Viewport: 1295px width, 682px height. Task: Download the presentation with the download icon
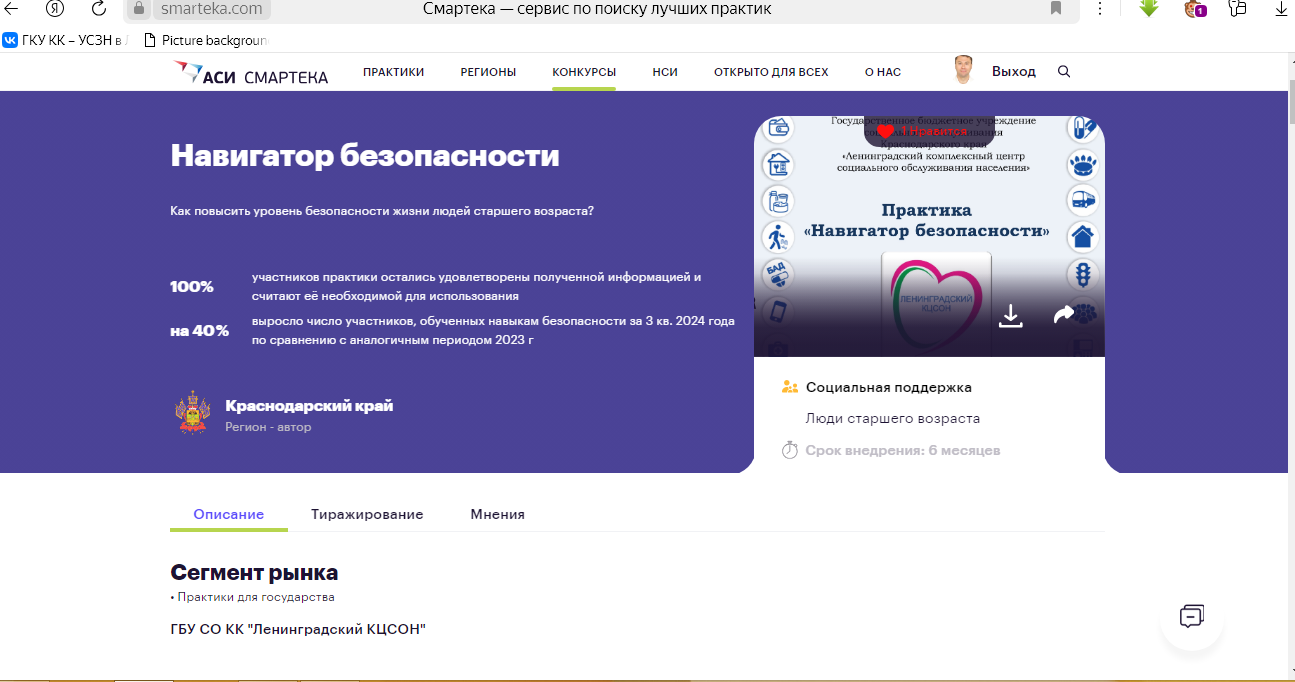(1011, 316)
